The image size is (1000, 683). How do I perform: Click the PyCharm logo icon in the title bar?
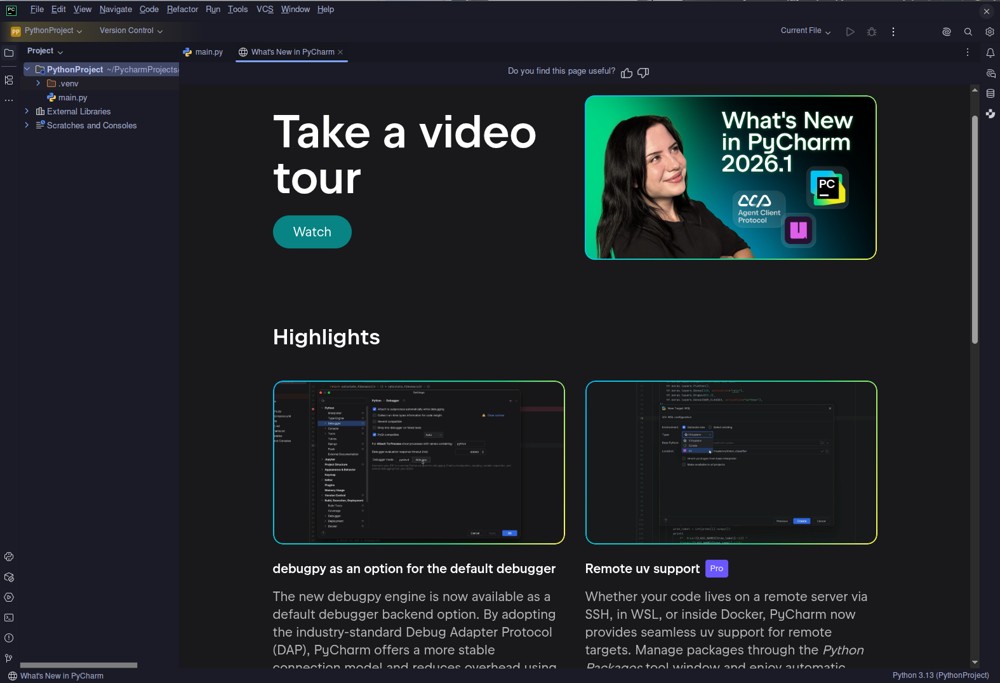(11, 10)
